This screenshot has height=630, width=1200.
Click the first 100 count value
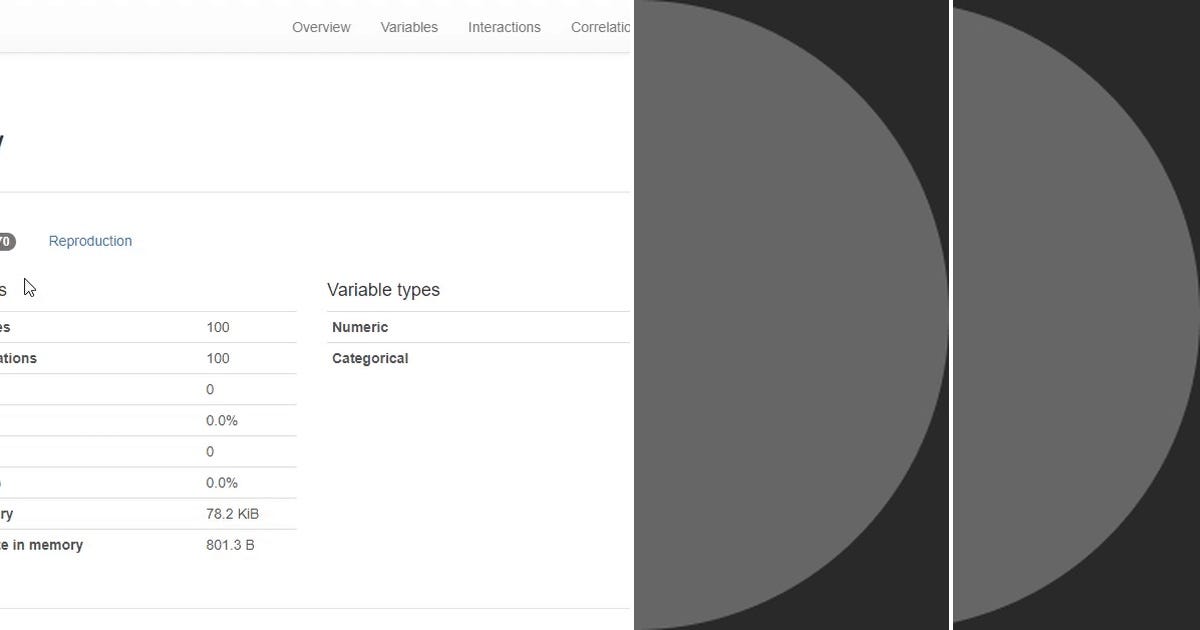coord(217,327)
